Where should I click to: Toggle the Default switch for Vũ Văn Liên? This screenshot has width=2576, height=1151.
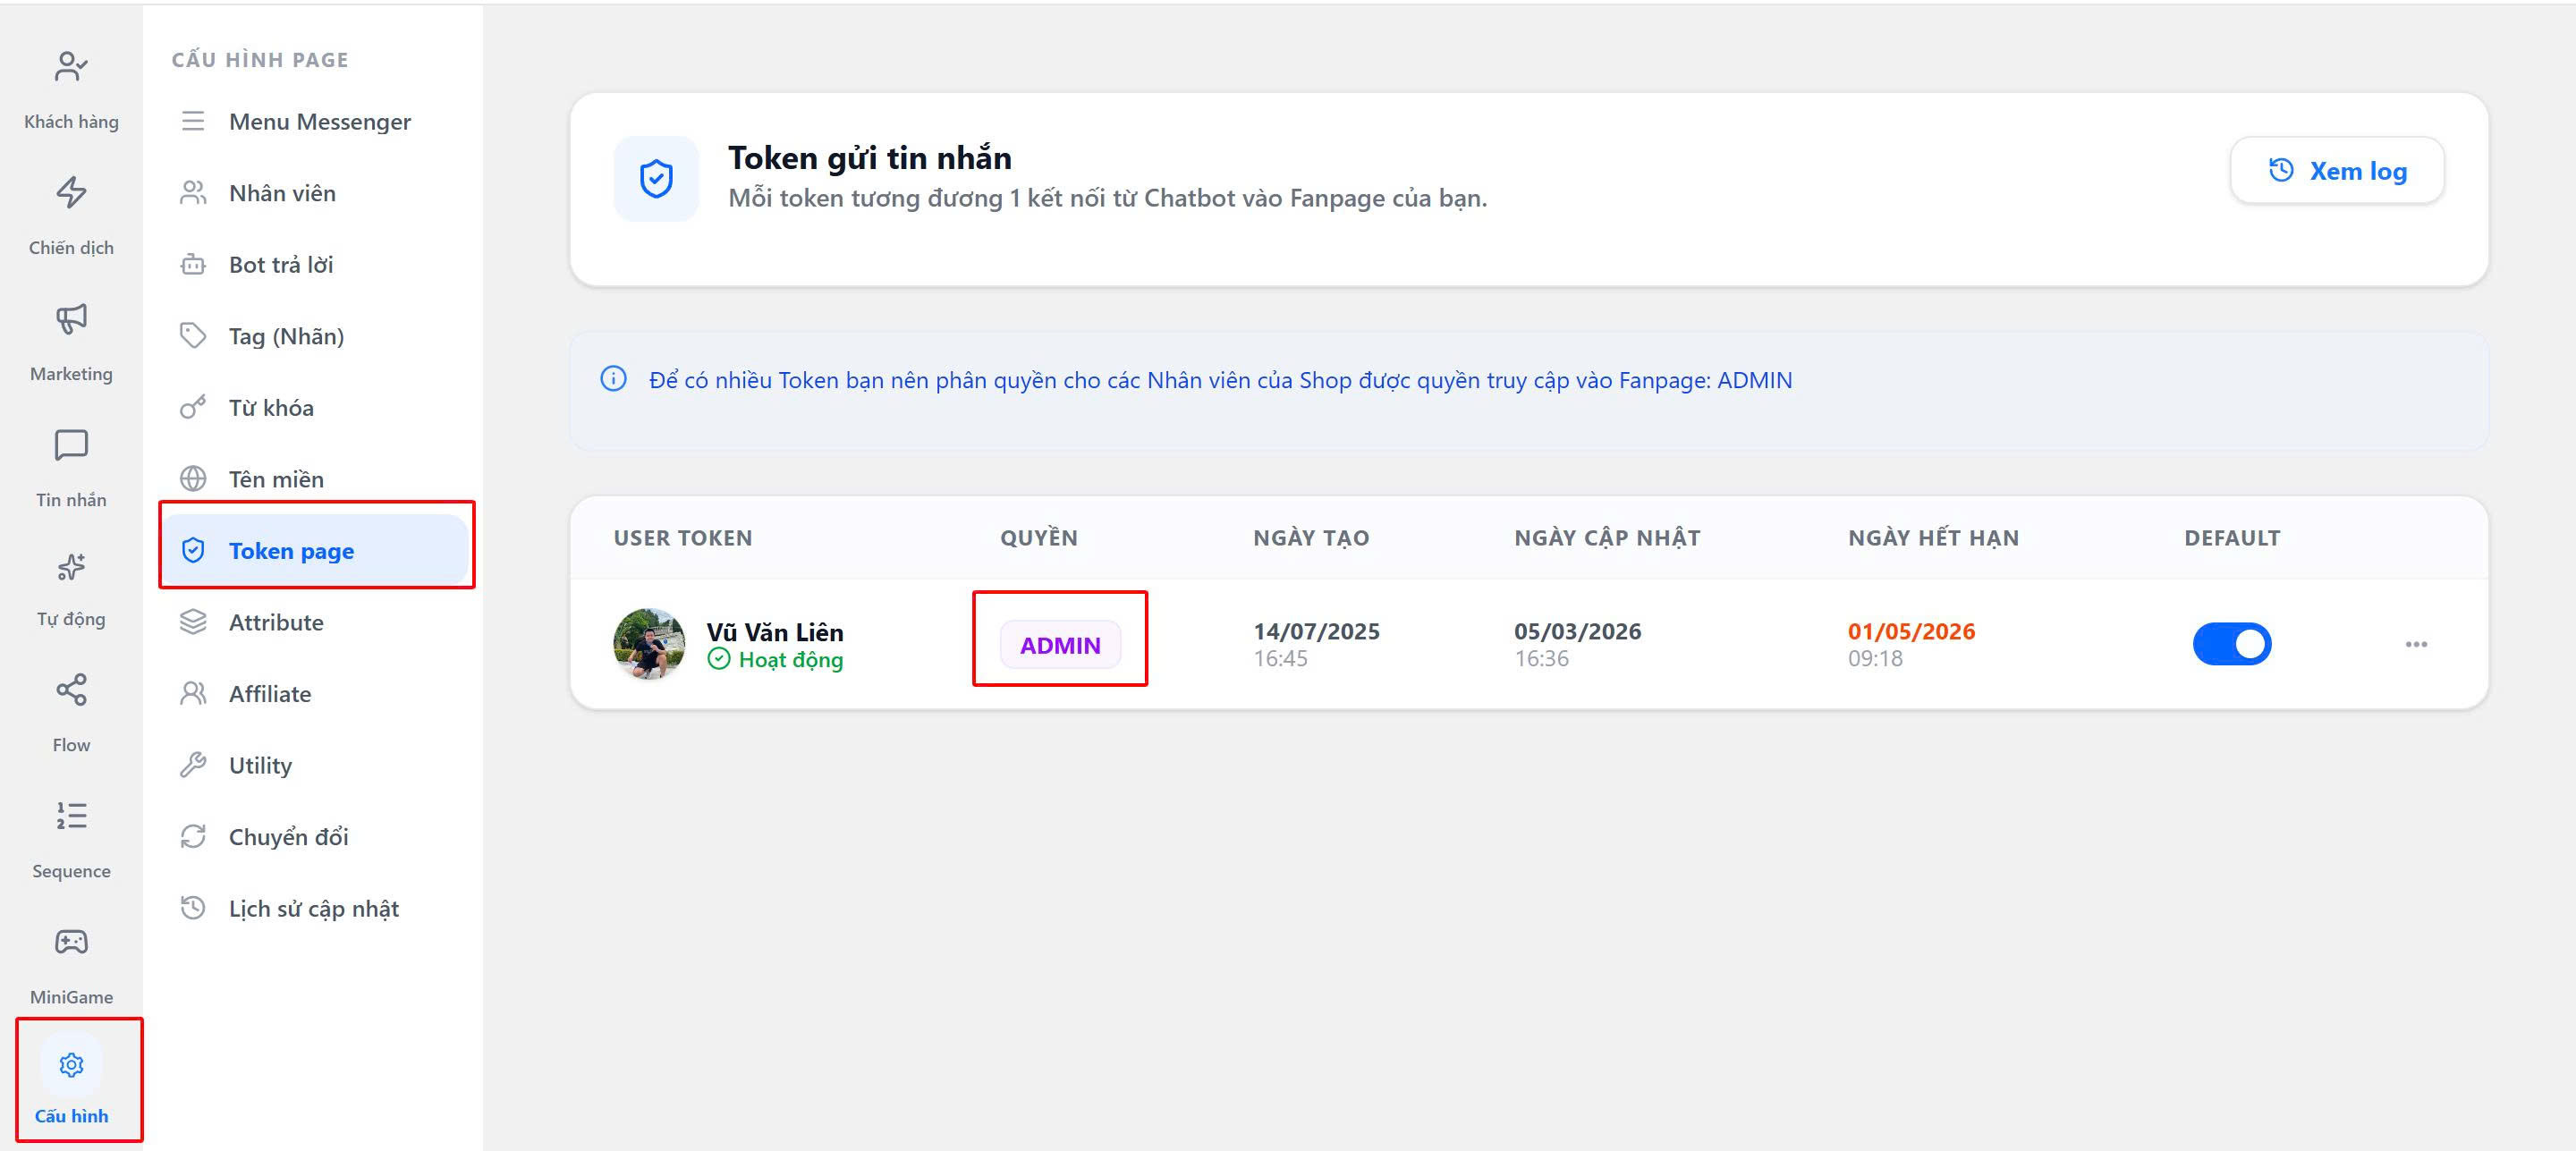[2231, 644]
